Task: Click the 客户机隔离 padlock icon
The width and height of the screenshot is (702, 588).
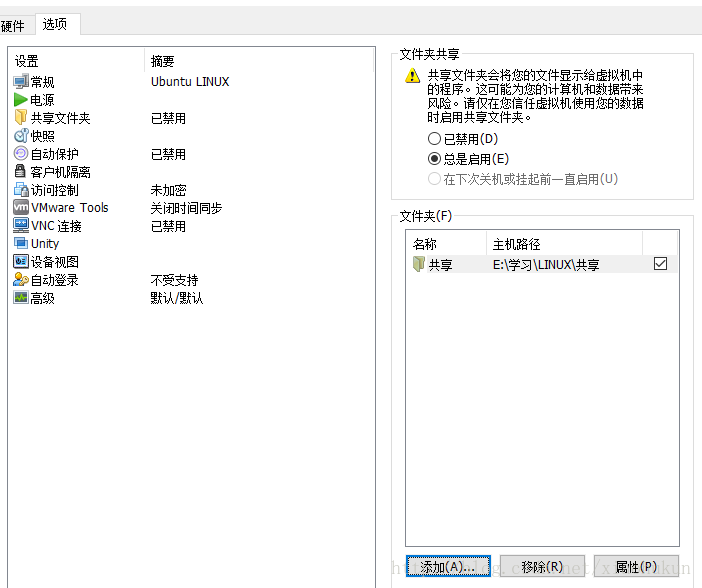Action: [20, 171]
